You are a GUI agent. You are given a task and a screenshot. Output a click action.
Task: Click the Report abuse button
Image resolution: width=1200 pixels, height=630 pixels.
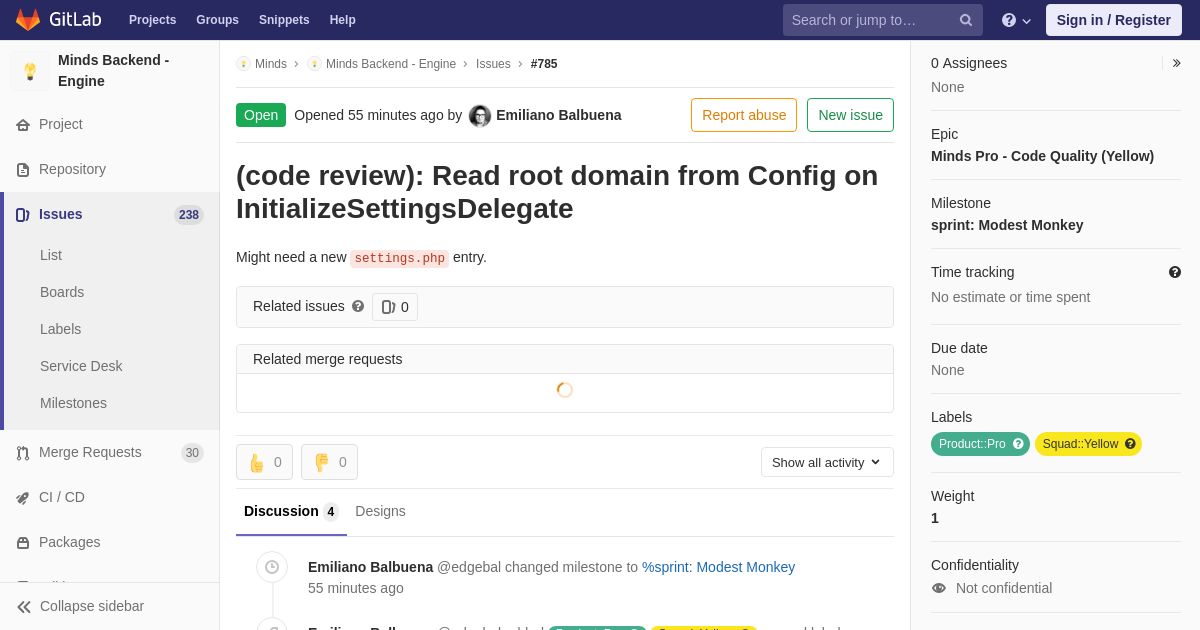tap(744, 115)
